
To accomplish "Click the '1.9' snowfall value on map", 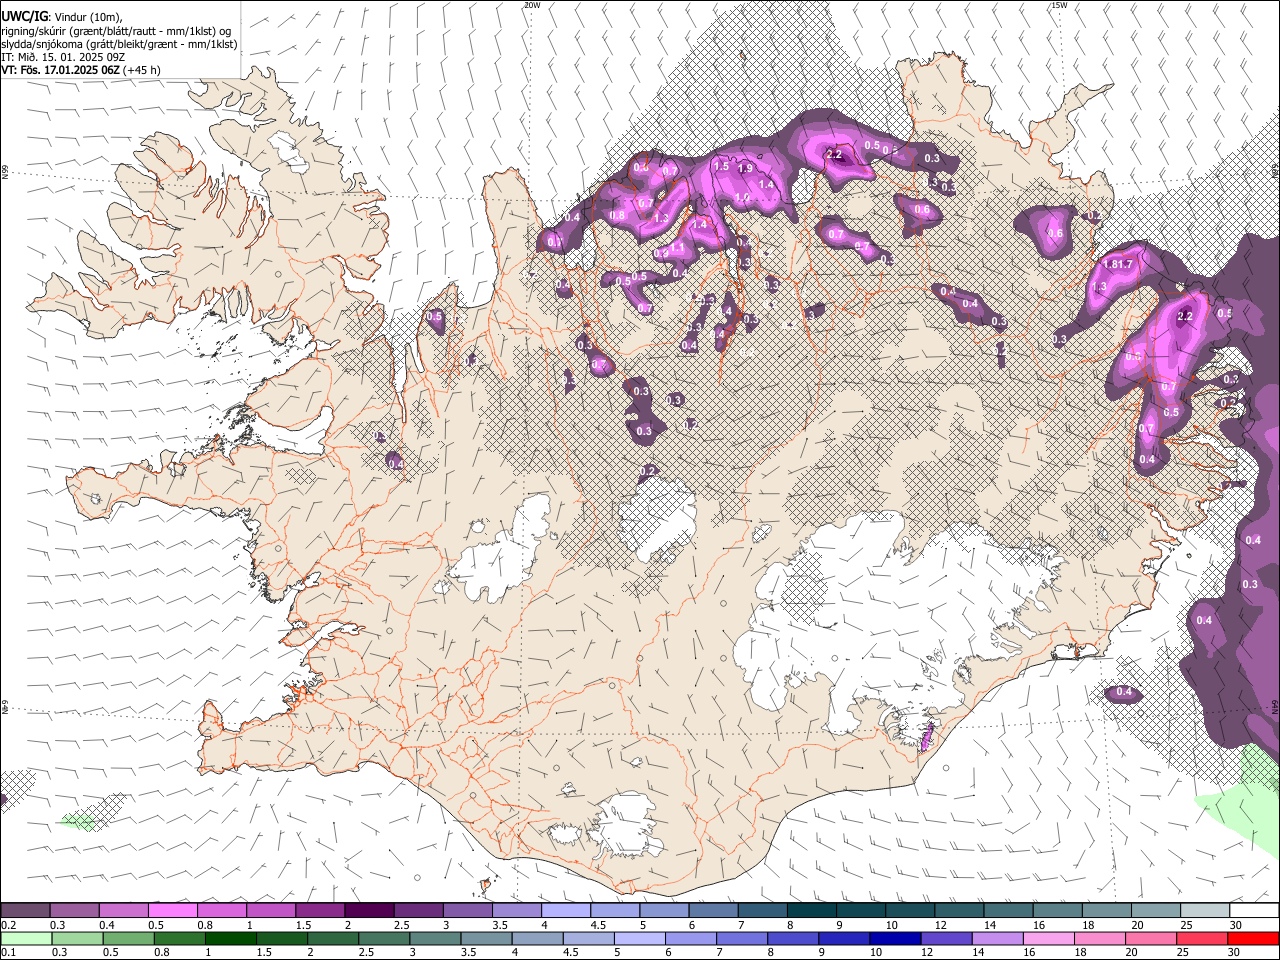I will coord(745,169).
